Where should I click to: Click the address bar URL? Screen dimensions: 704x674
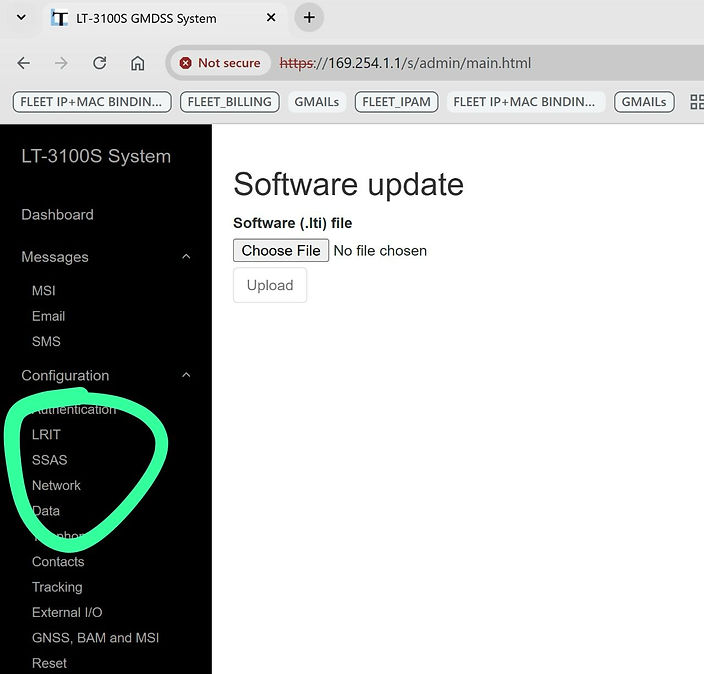point(420,63)
